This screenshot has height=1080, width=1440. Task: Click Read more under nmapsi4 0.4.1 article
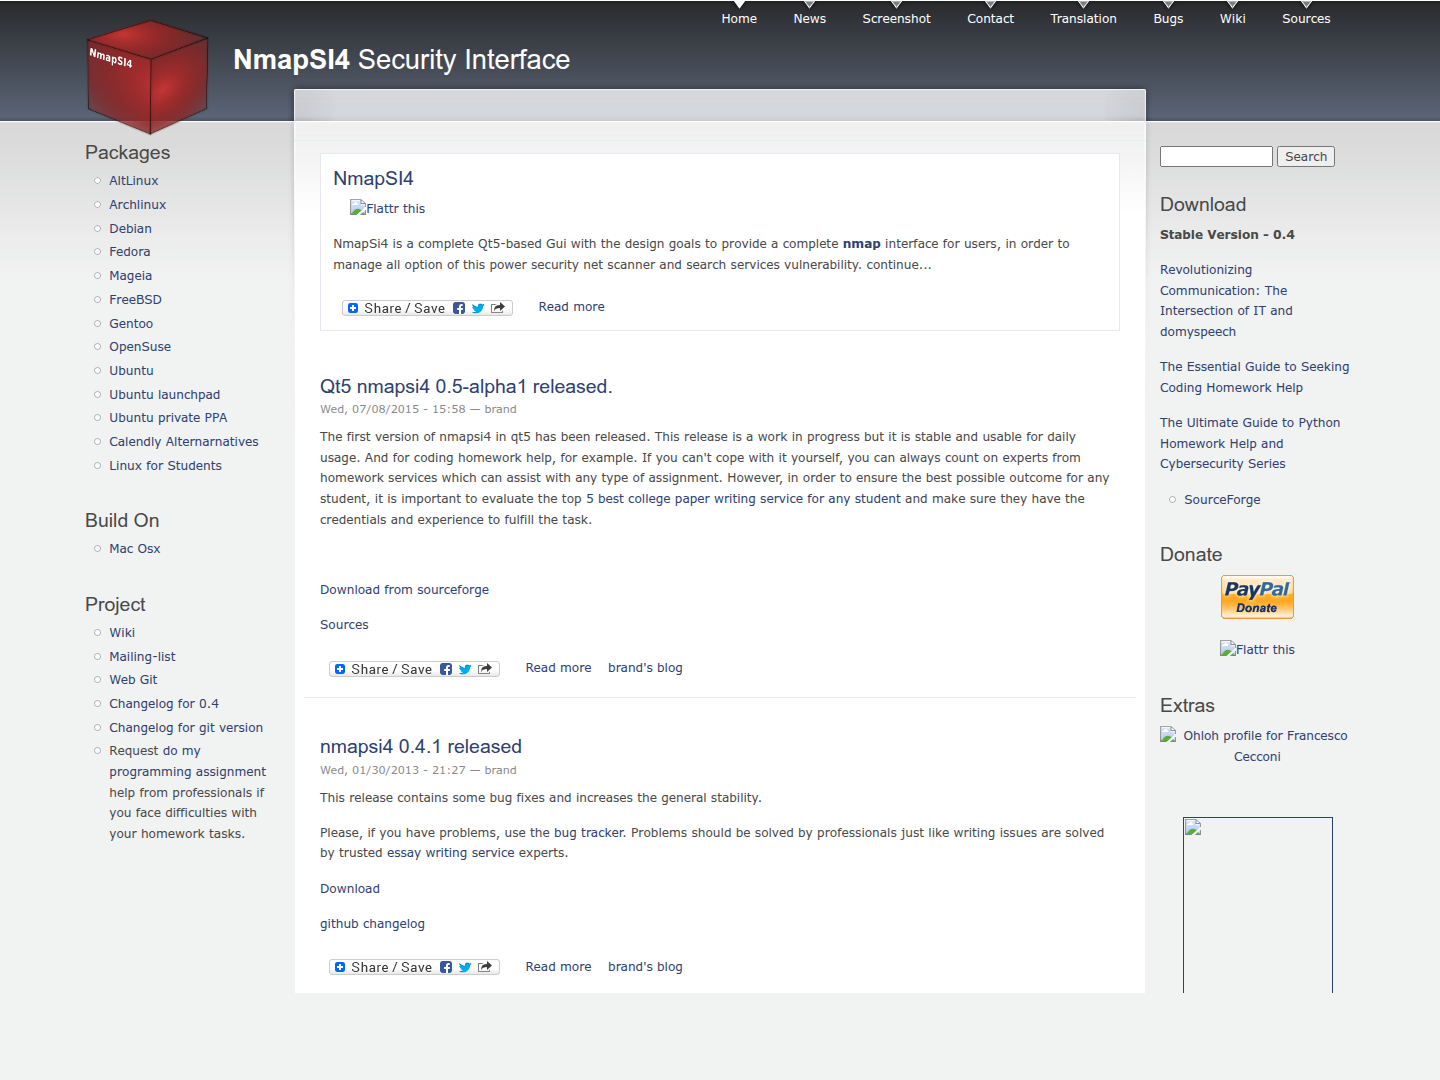[558, 967]
